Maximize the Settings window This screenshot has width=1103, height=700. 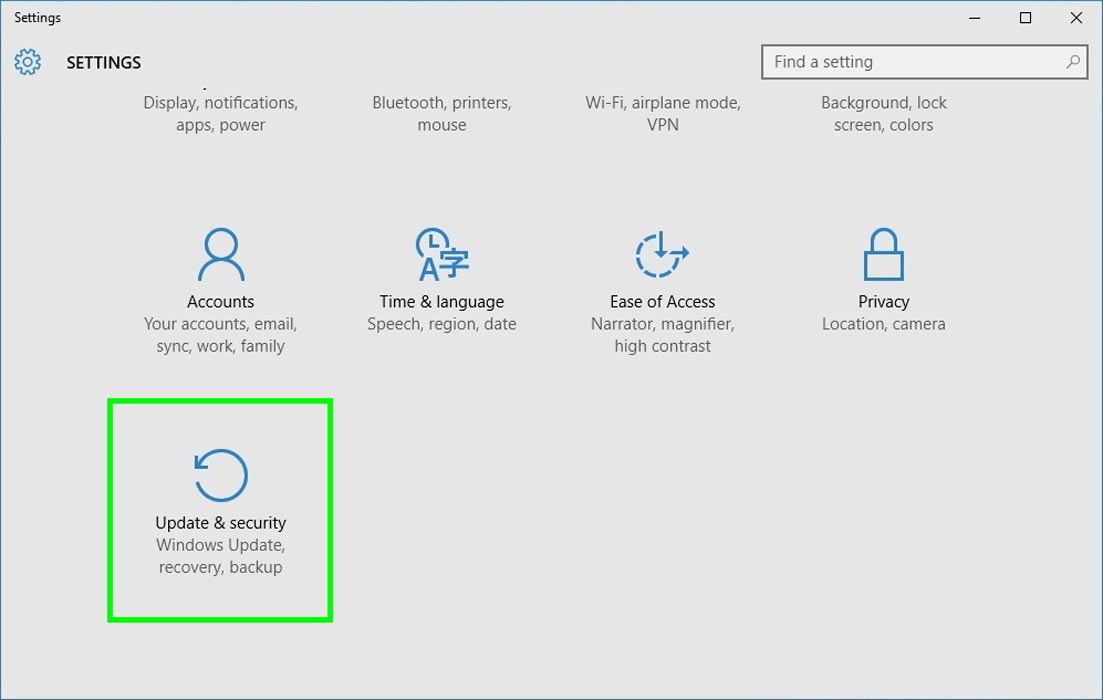click(1025, 18)
